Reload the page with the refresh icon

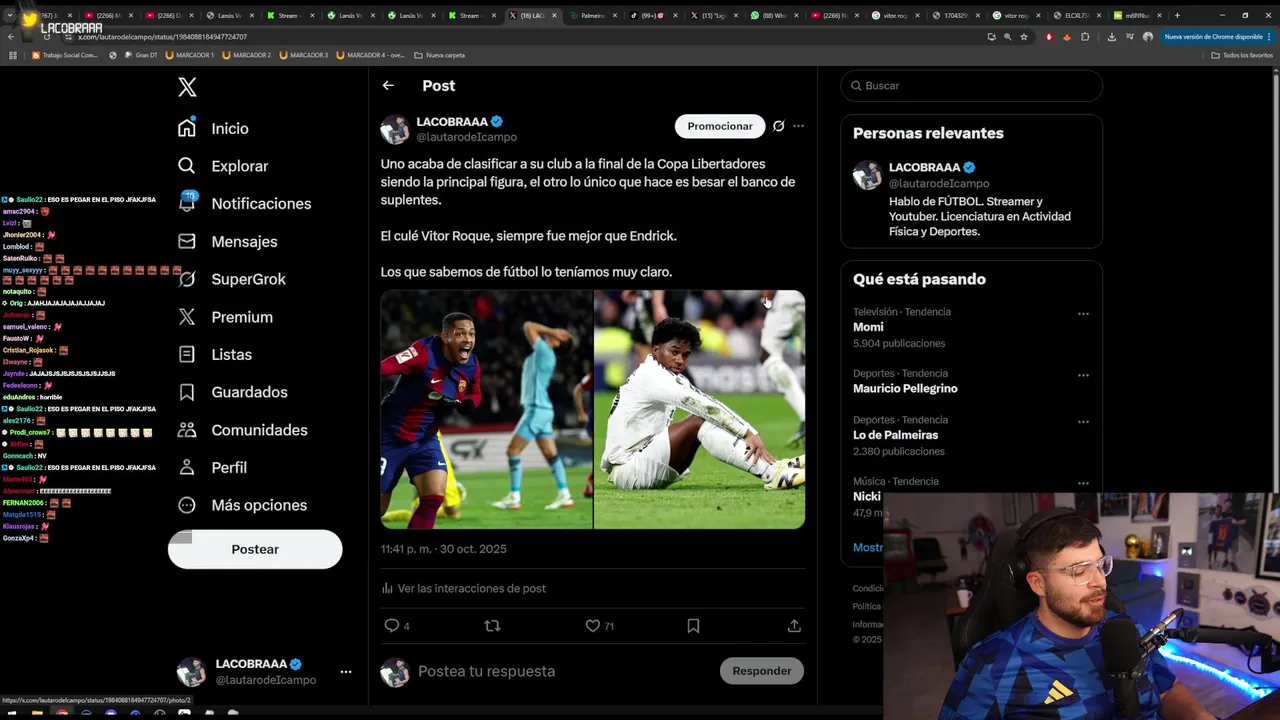[x=47, y=37]
